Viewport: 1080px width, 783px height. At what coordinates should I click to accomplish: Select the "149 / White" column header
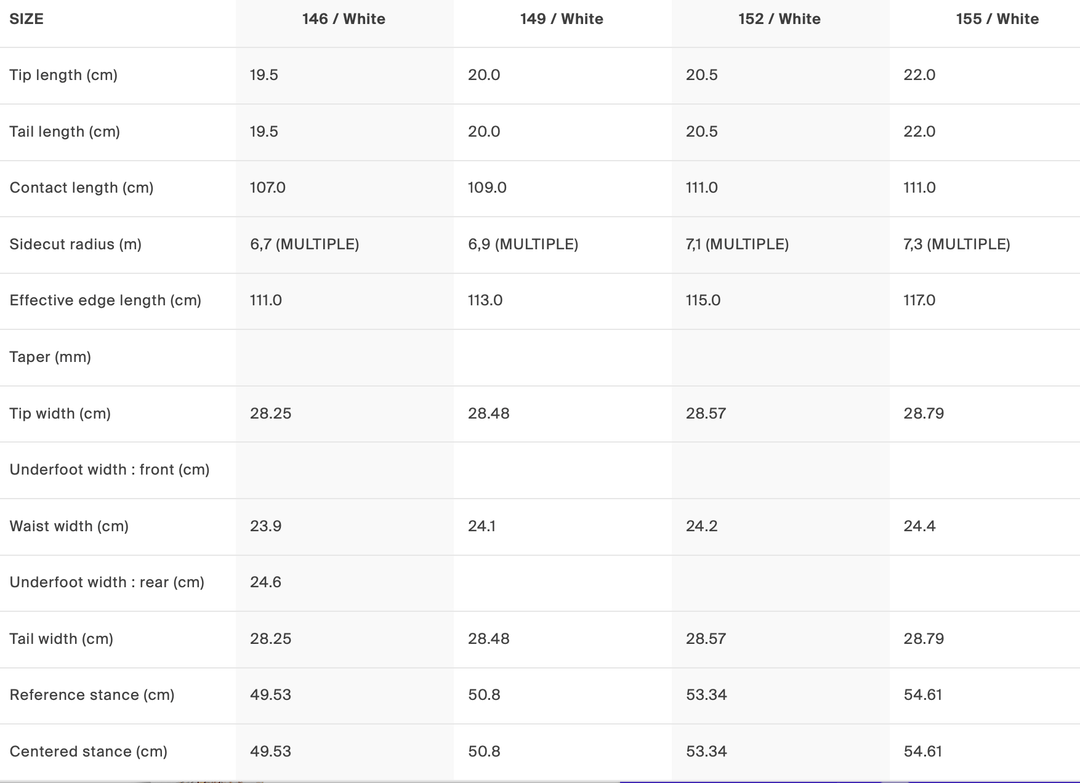click(x=562, y=19)
